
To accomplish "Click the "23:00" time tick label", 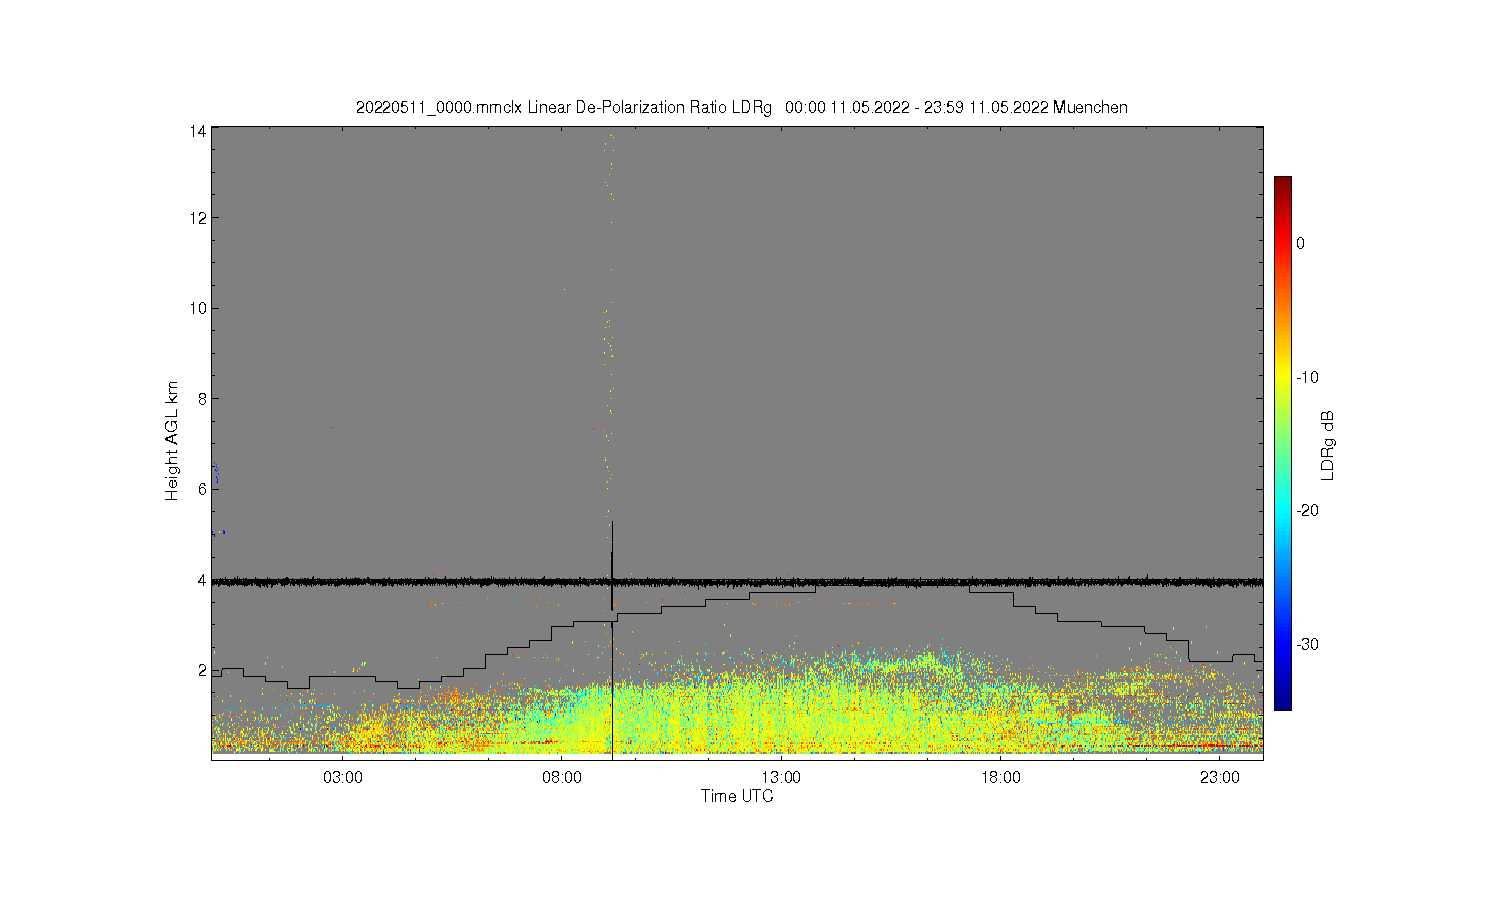I will pos(1220,778).
